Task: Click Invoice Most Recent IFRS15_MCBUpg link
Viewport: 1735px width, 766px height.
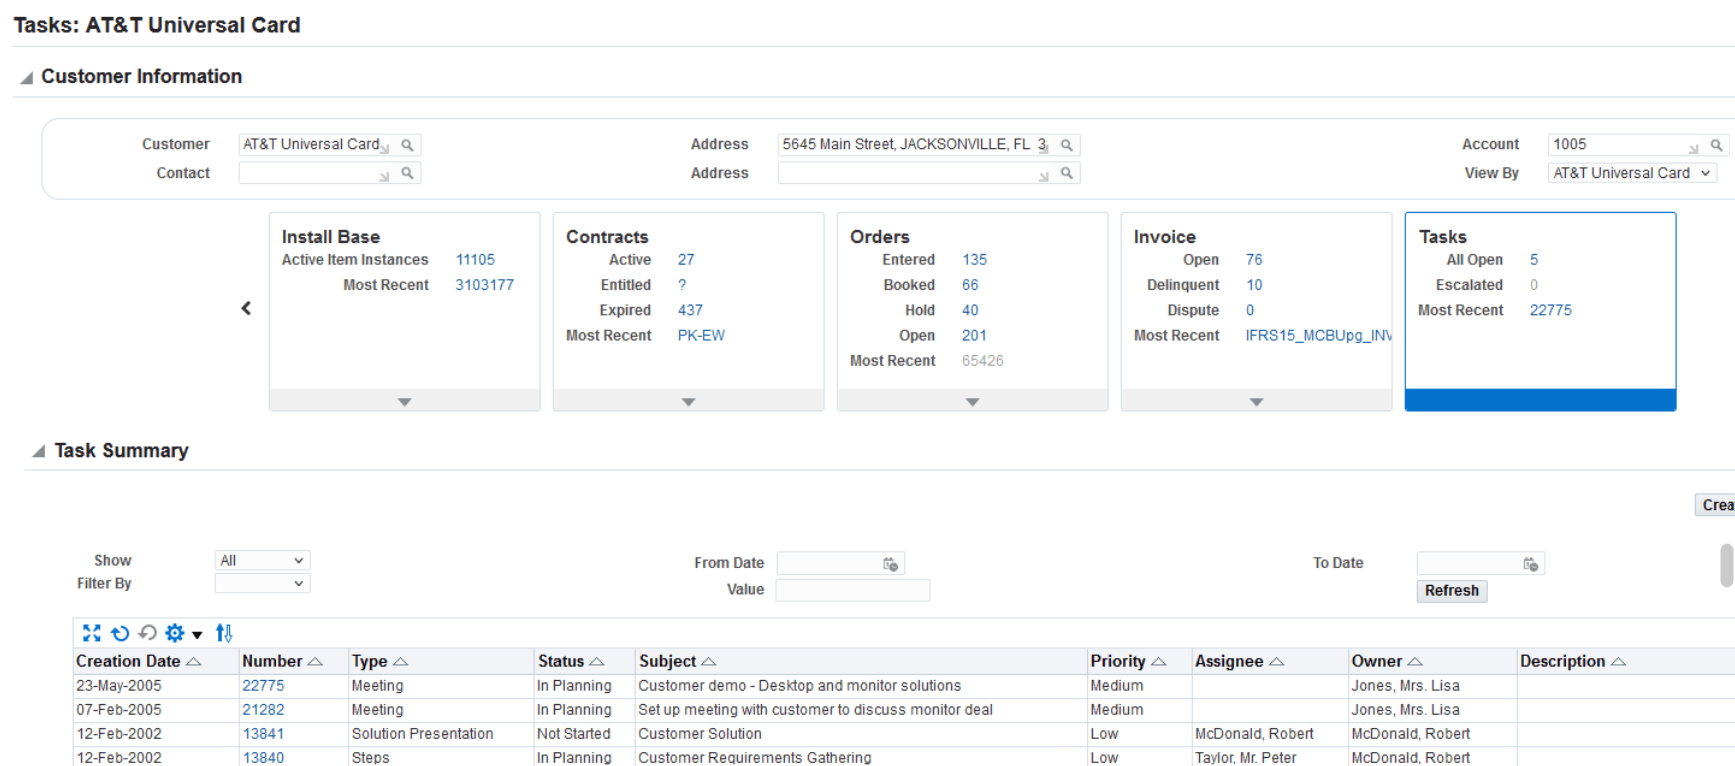Action: tap(1318, 336)
